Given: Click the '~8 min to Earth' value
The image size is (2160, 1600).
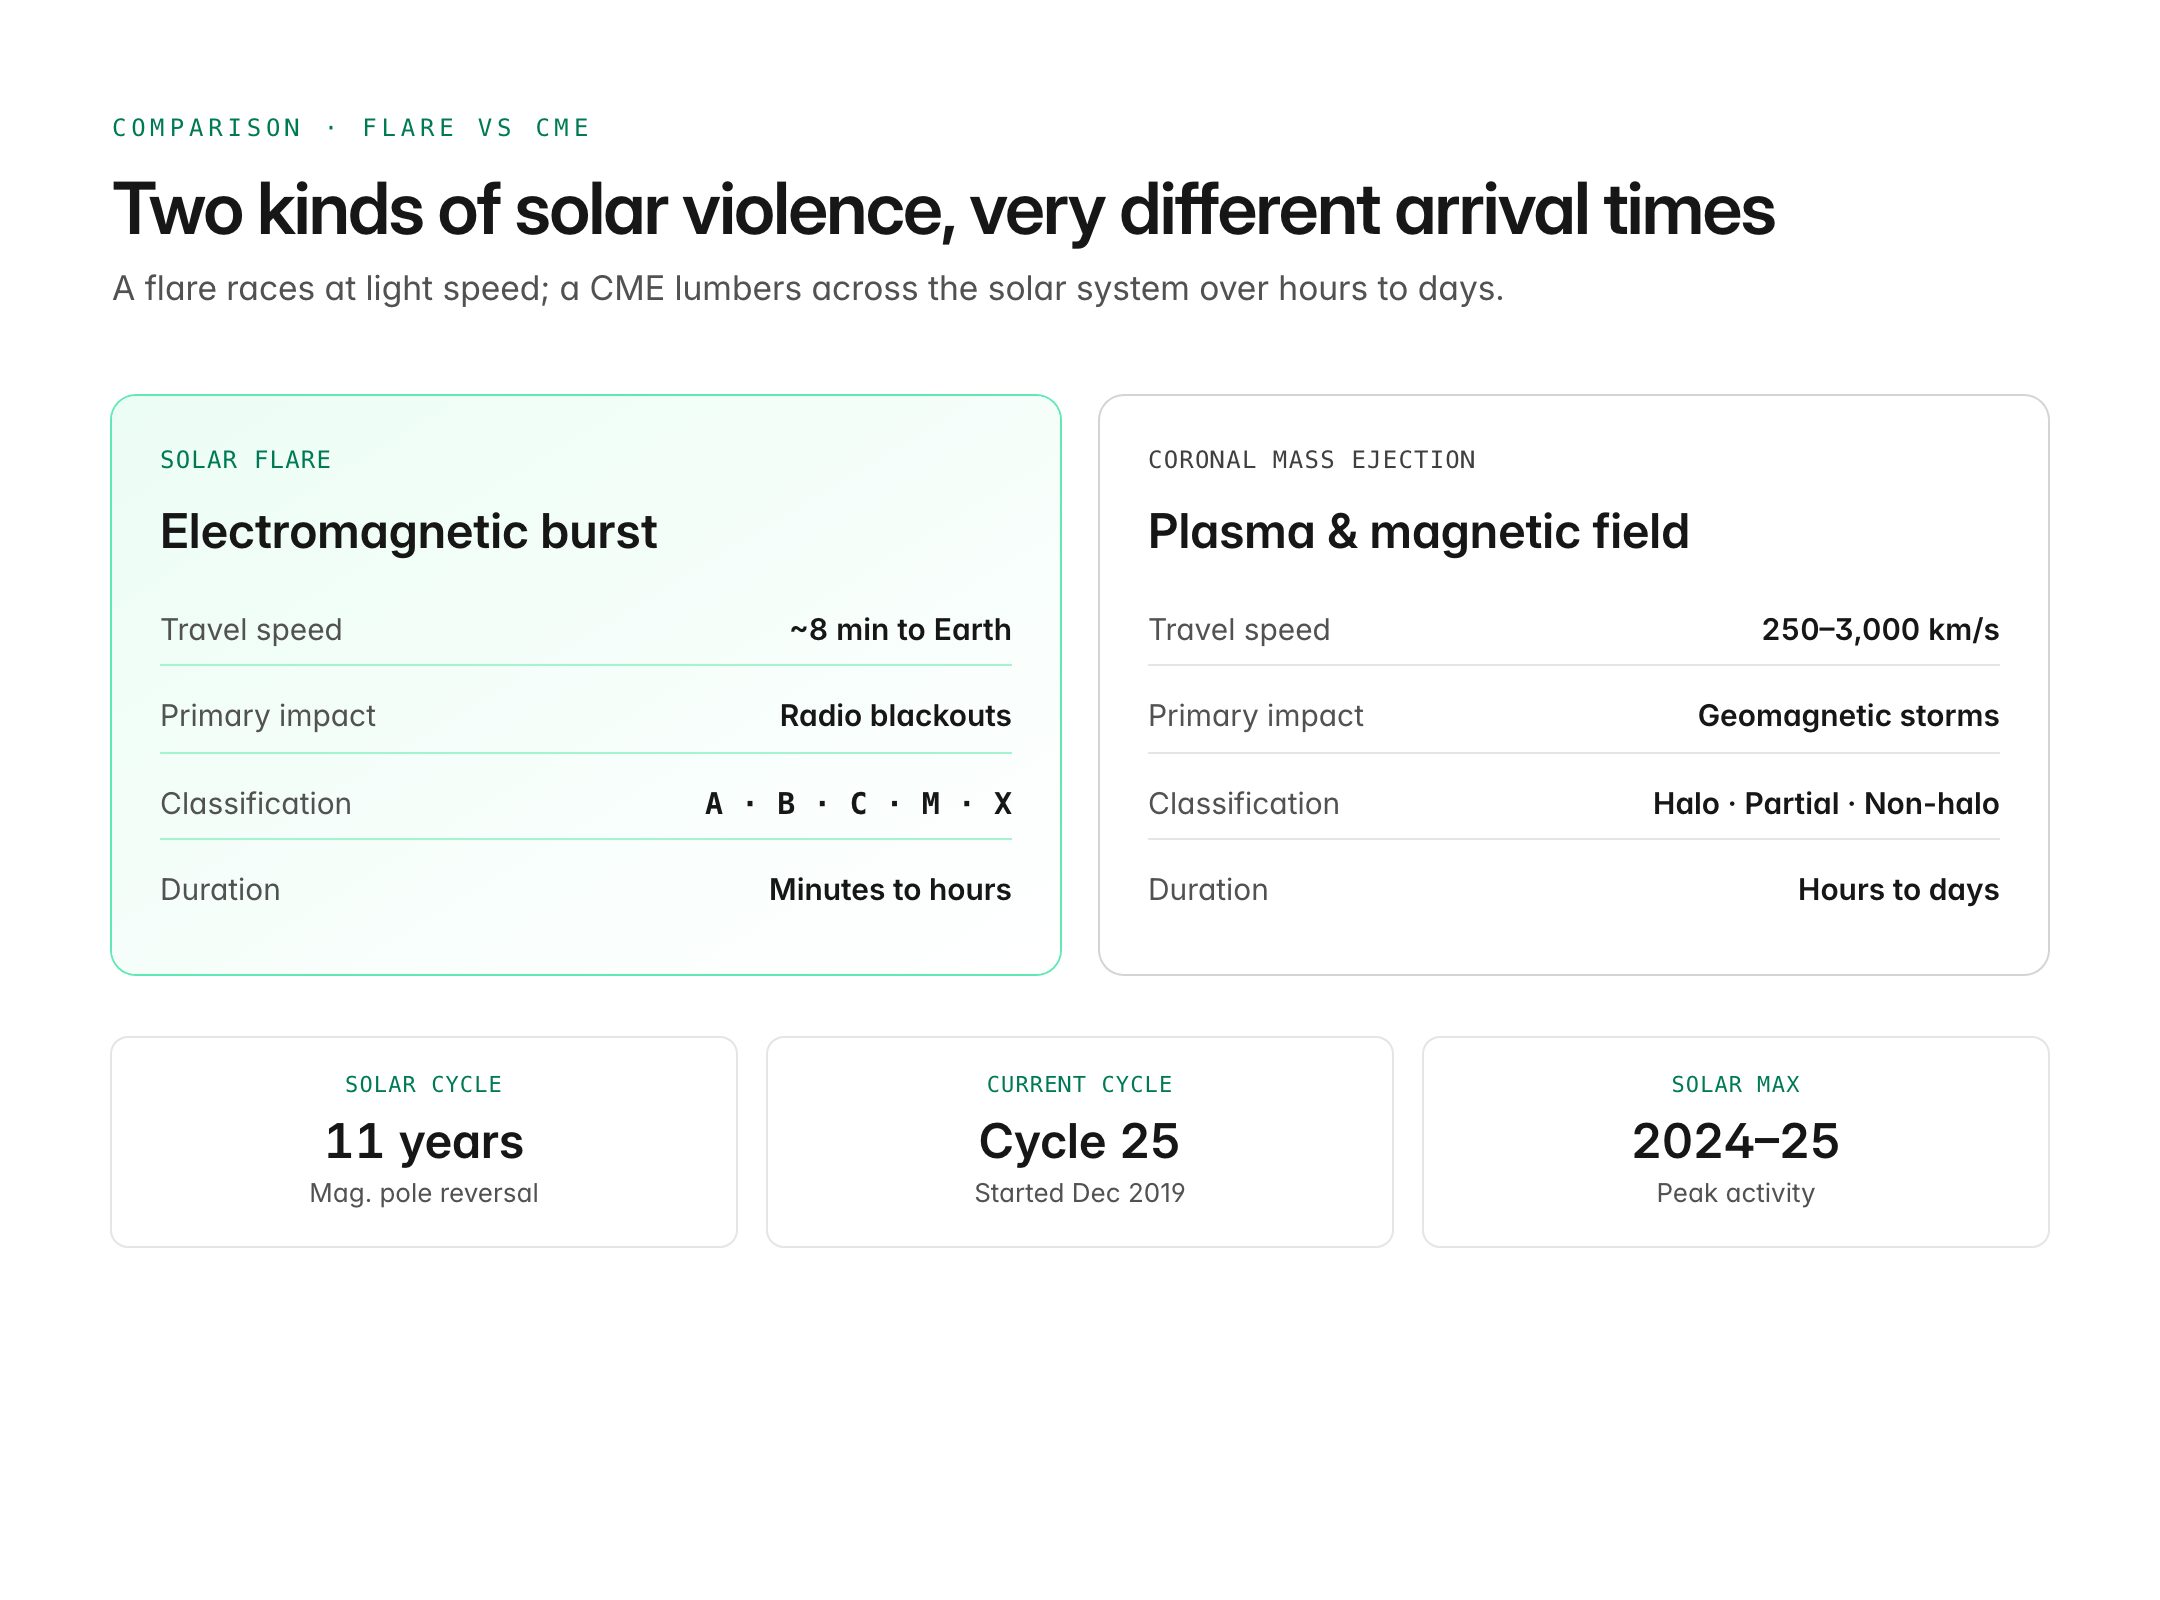Looking at the screenshot, I should click(x=900, y=630).
